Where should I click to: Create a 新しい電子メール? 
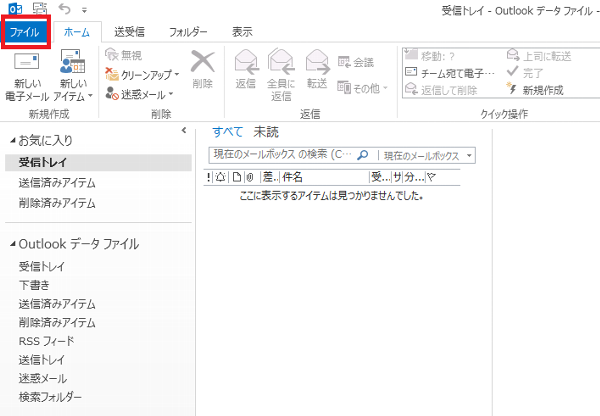click(26, 76)
